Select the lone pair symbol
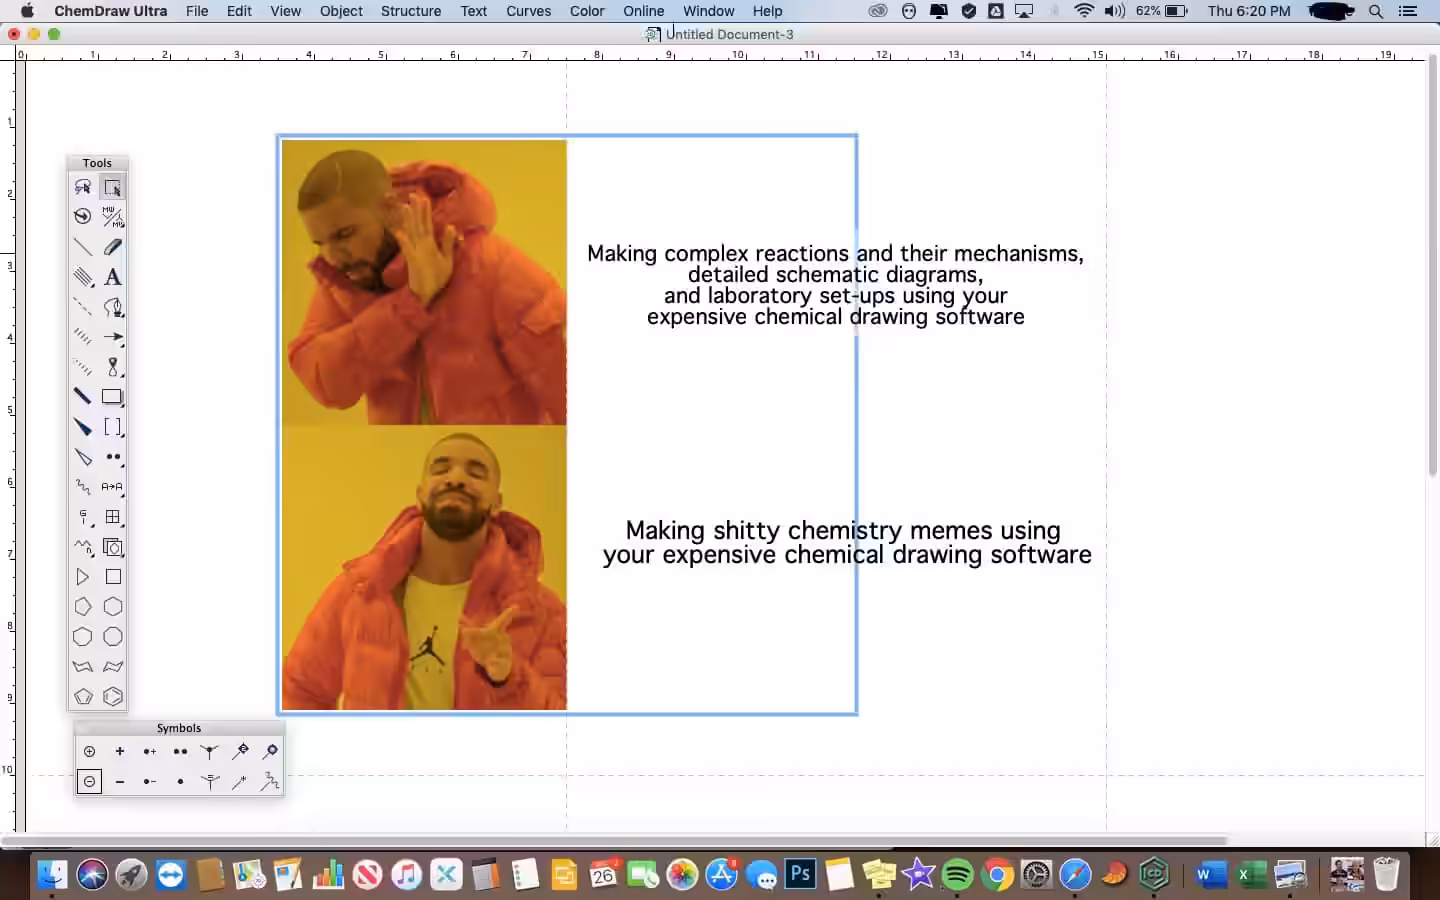 [180, 752]
